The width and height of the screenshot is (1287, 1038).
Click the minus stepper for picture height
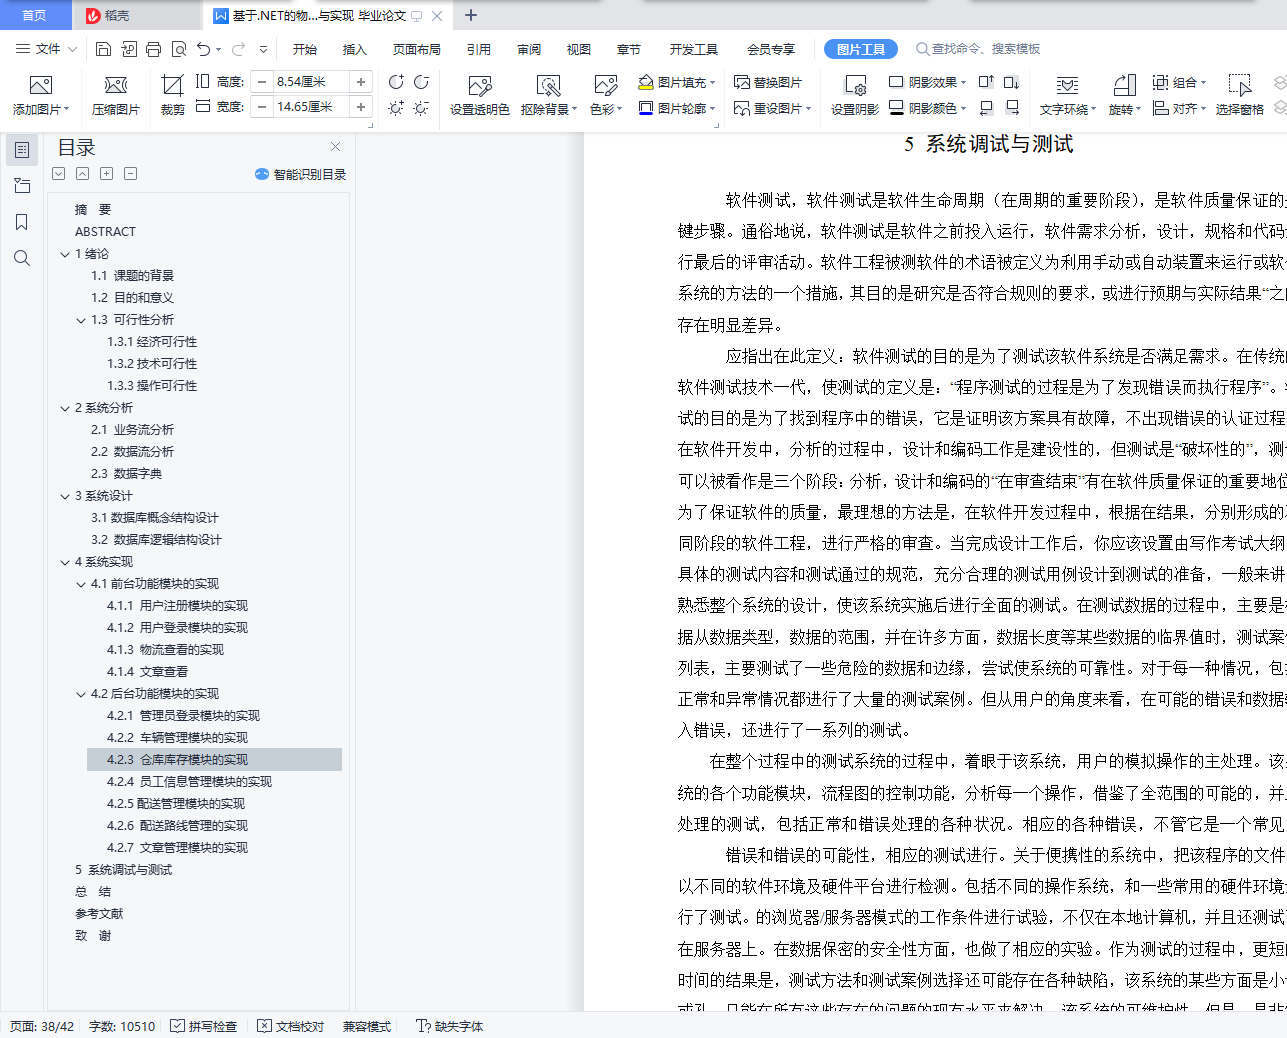tap(262, 82)
